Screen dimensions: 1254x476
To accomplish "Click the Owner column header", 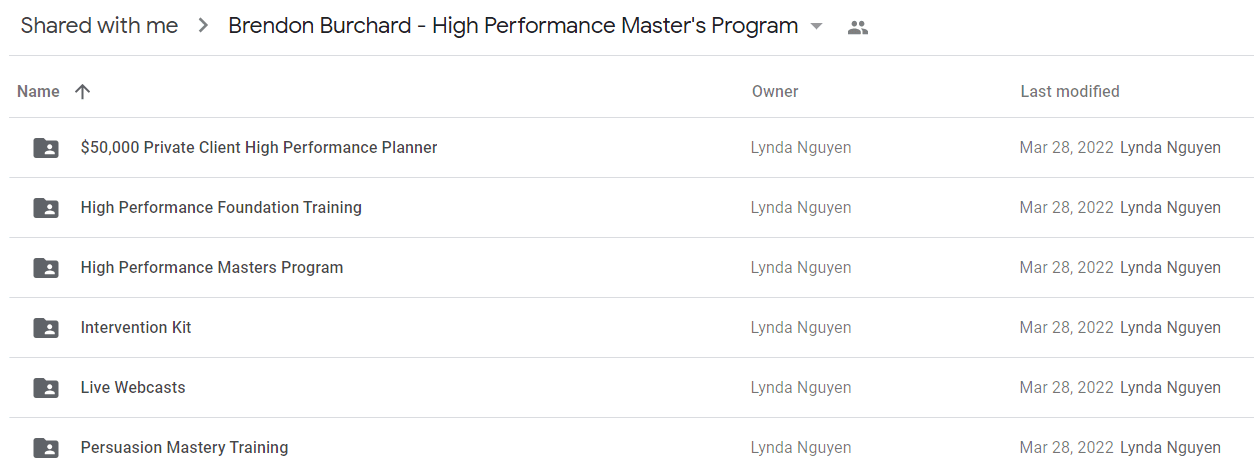I will click(x=775, y=91).
